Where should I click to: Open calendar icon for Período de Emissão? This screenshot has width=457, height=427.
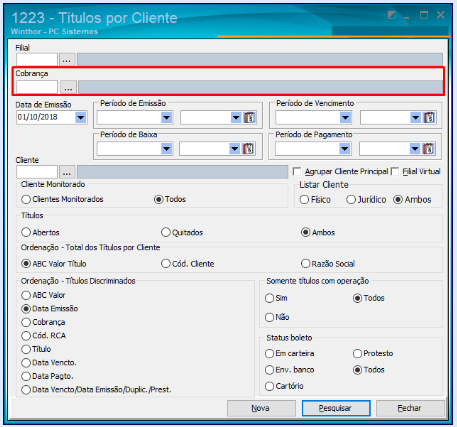tap(250, 117)
